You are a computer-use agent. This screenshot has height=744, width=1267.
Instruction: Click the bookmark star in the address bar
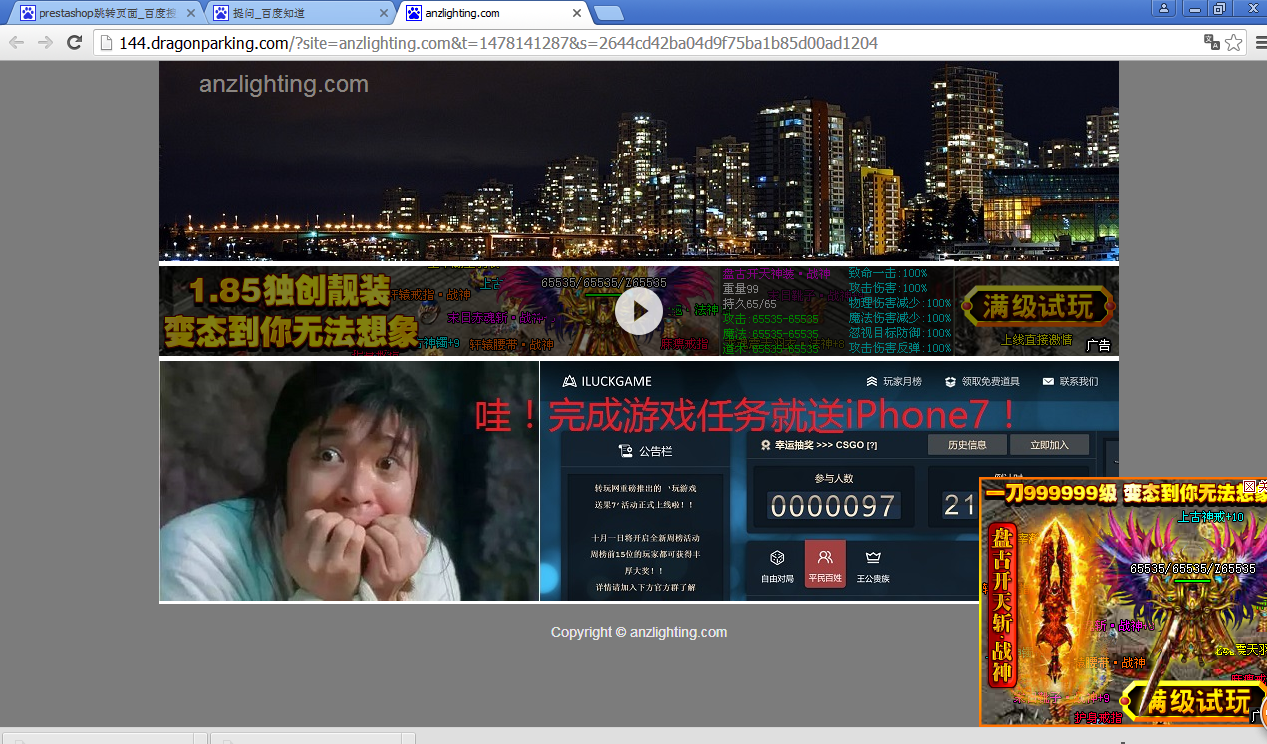[x=1233, y=43]
